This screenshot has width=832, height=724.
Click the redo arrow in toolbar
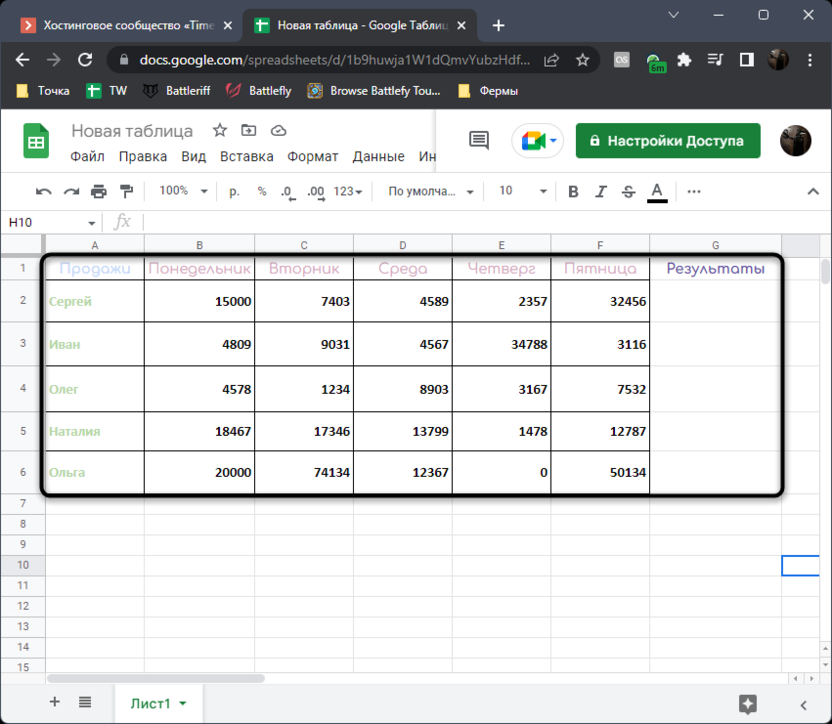point(71,192)
